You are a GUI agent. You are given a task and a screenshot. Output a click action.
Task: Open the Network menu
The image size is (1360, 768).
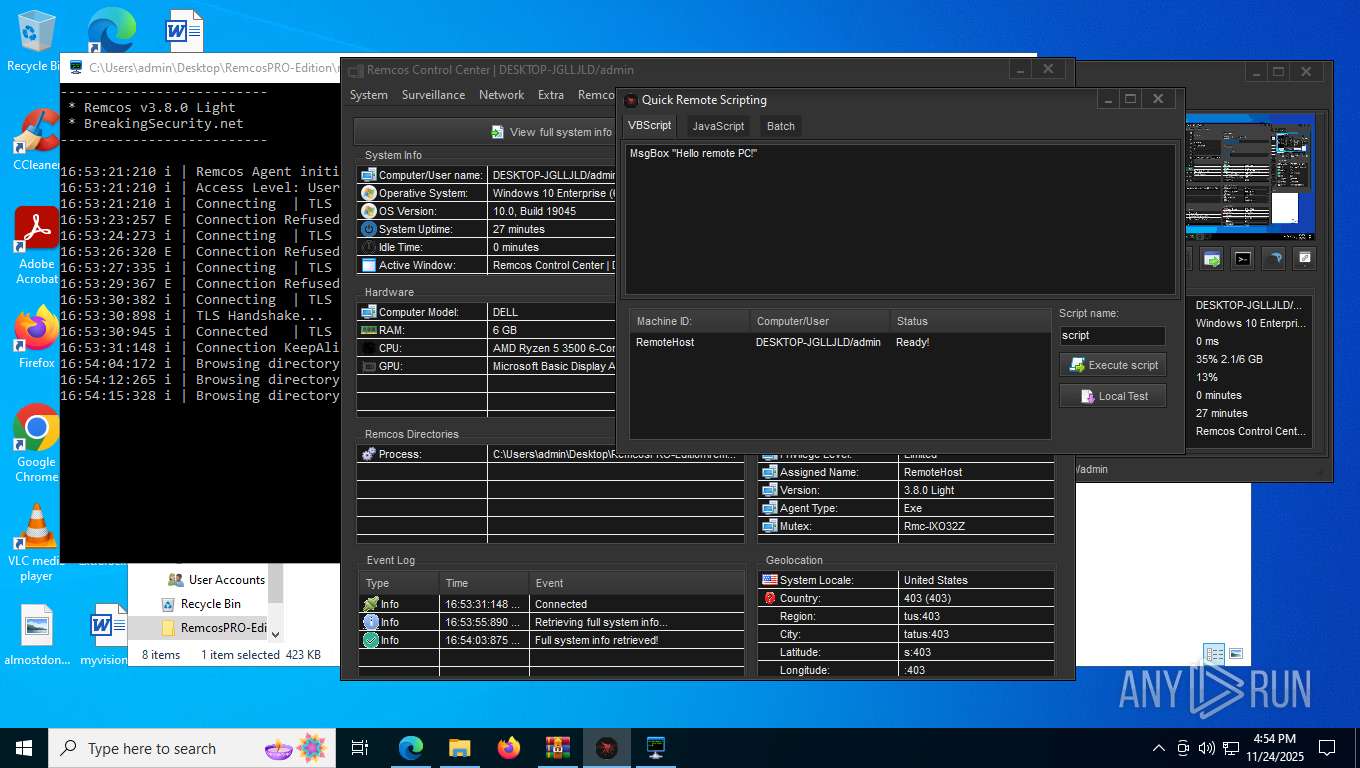click(x=501, y=95)
